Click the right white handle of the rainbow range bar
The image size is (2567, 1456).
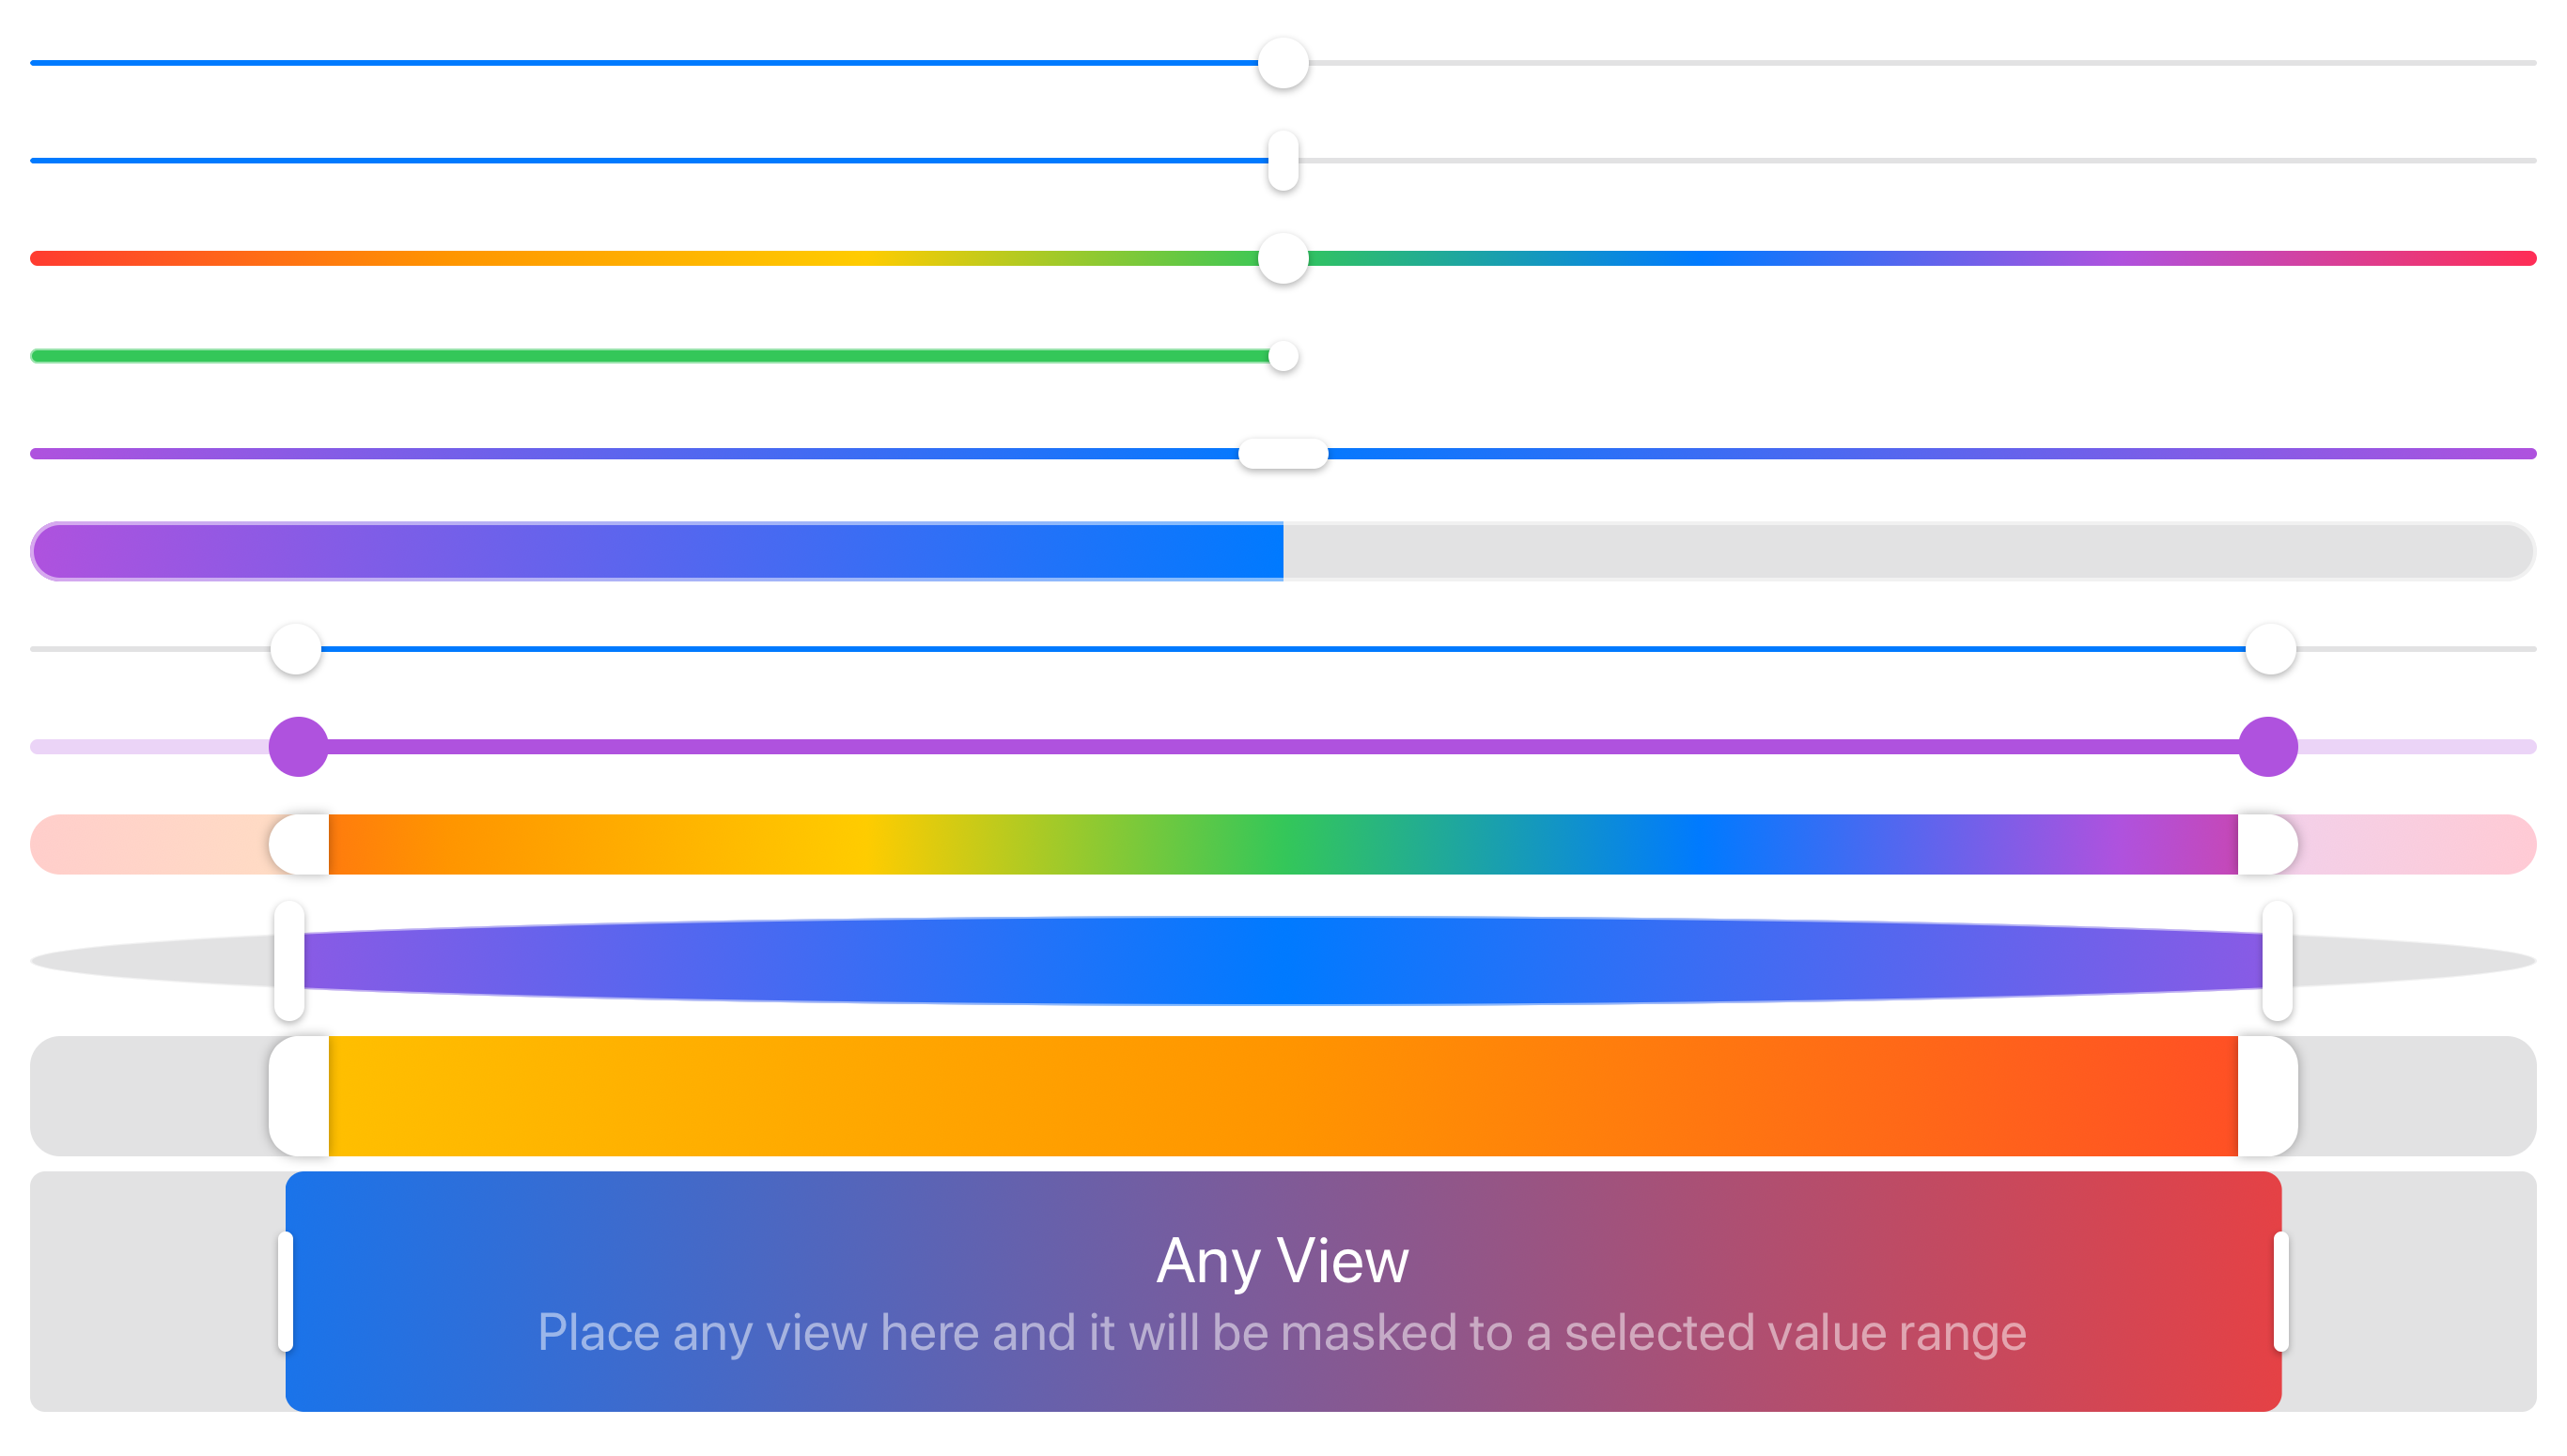(x=2268, y=845)
